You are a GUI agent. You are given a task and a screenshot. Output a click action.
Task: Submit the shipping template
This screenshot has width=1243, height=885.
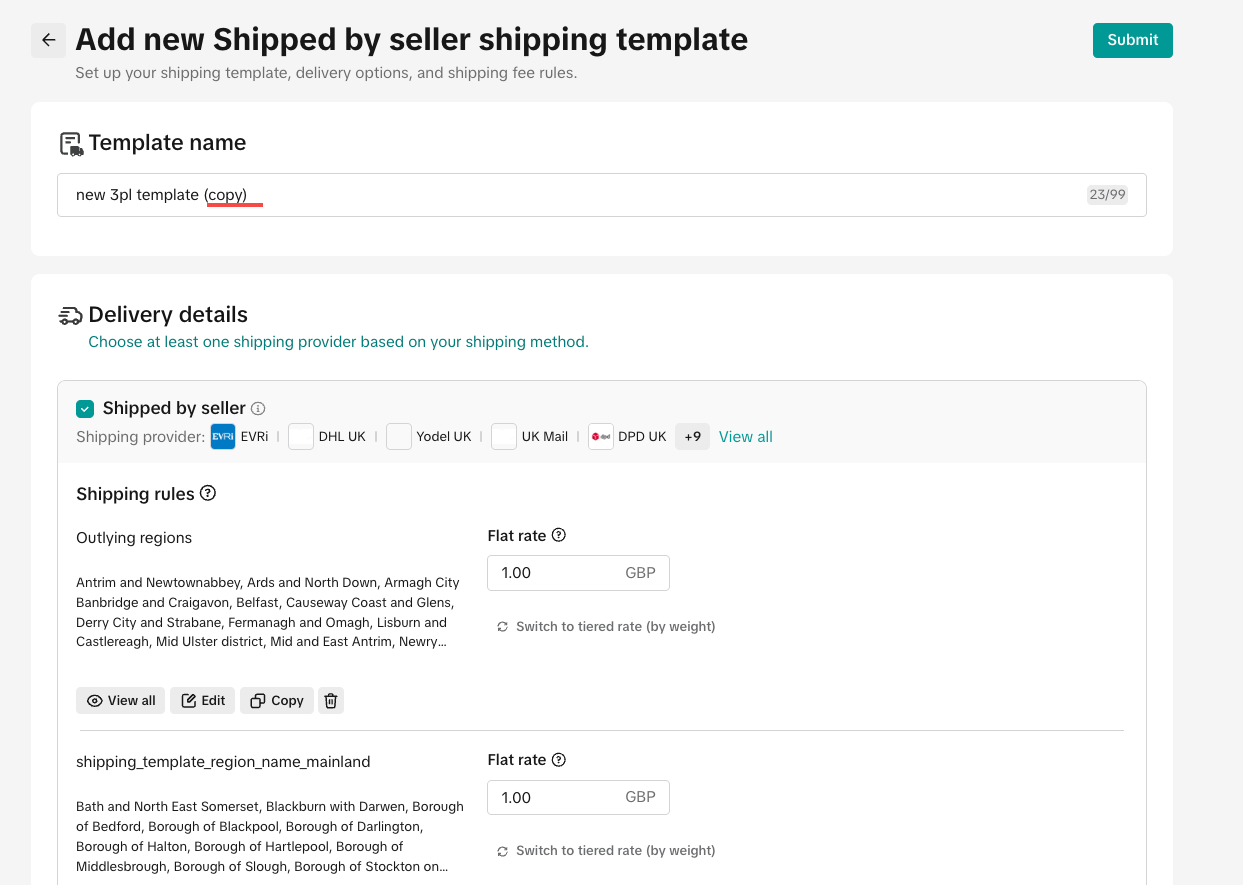coord(1132,40)
